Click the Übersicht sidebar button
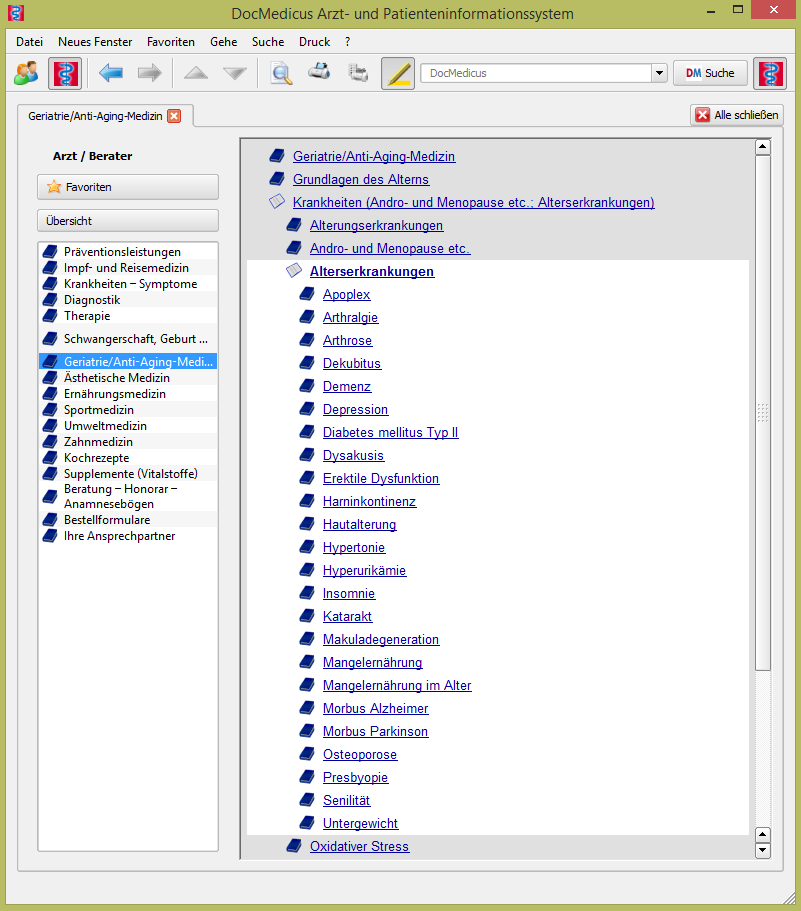This screenshot has height=911, width=801. [x=128, y=221]
